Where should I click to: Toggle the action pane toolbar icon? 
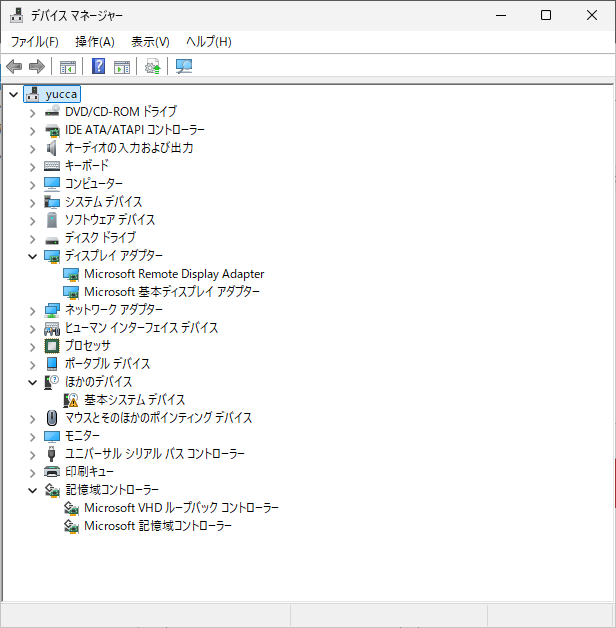(x=122, y=66)
